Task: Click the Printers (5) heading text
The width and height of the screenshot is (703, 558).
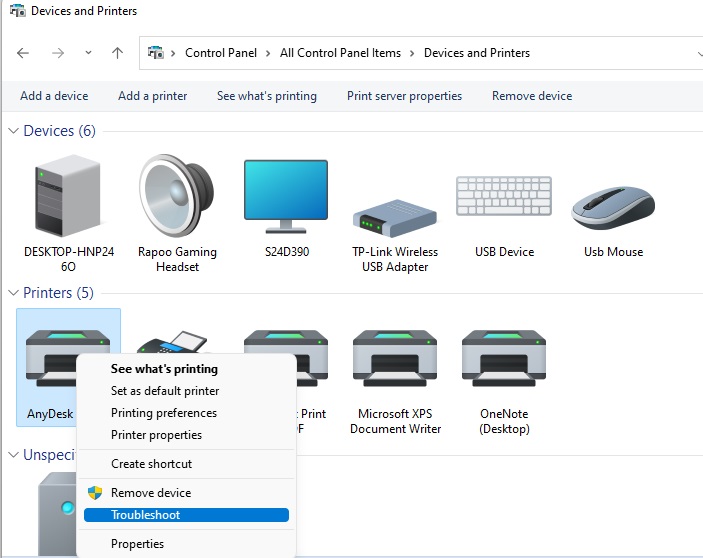Action: point(58,293)
